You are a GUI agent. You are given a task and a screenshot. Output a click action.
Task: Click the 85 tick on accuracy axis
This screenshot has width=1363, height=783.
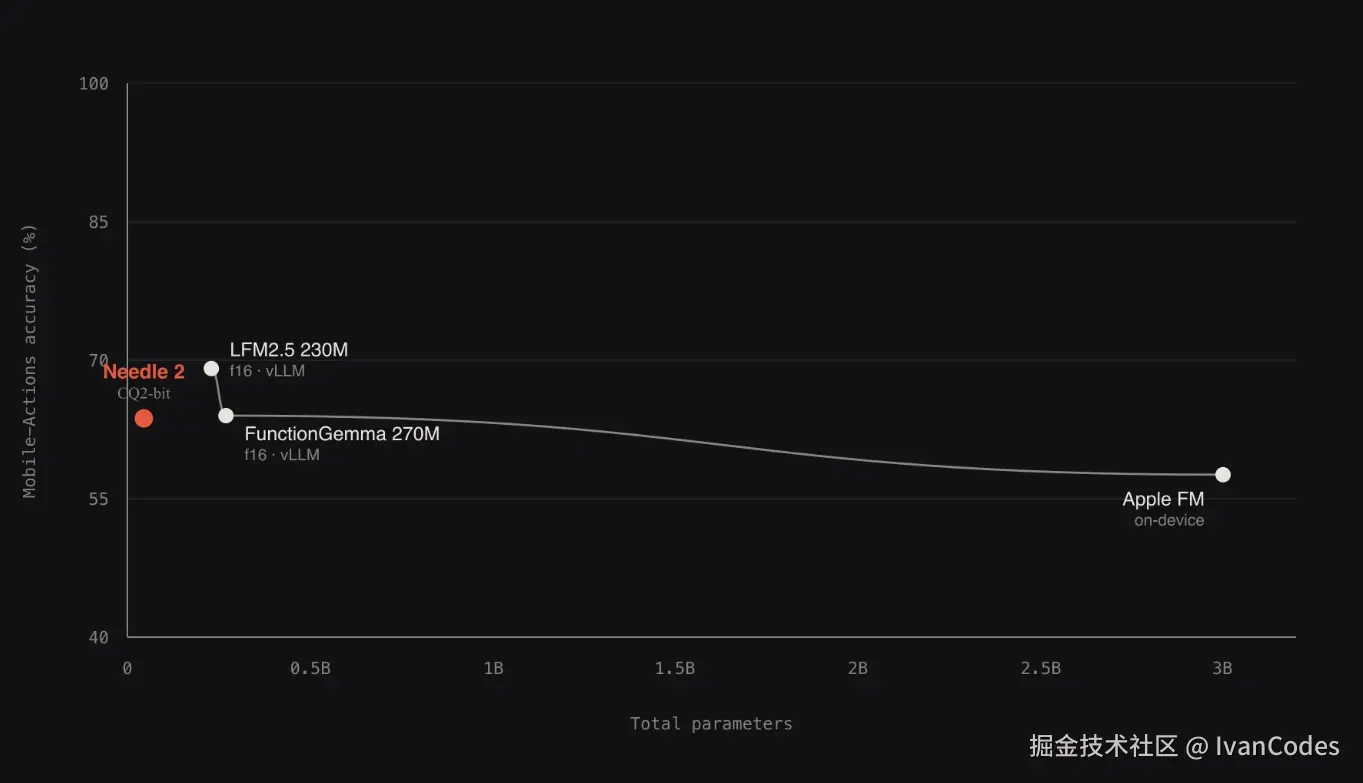click(99, 222)
